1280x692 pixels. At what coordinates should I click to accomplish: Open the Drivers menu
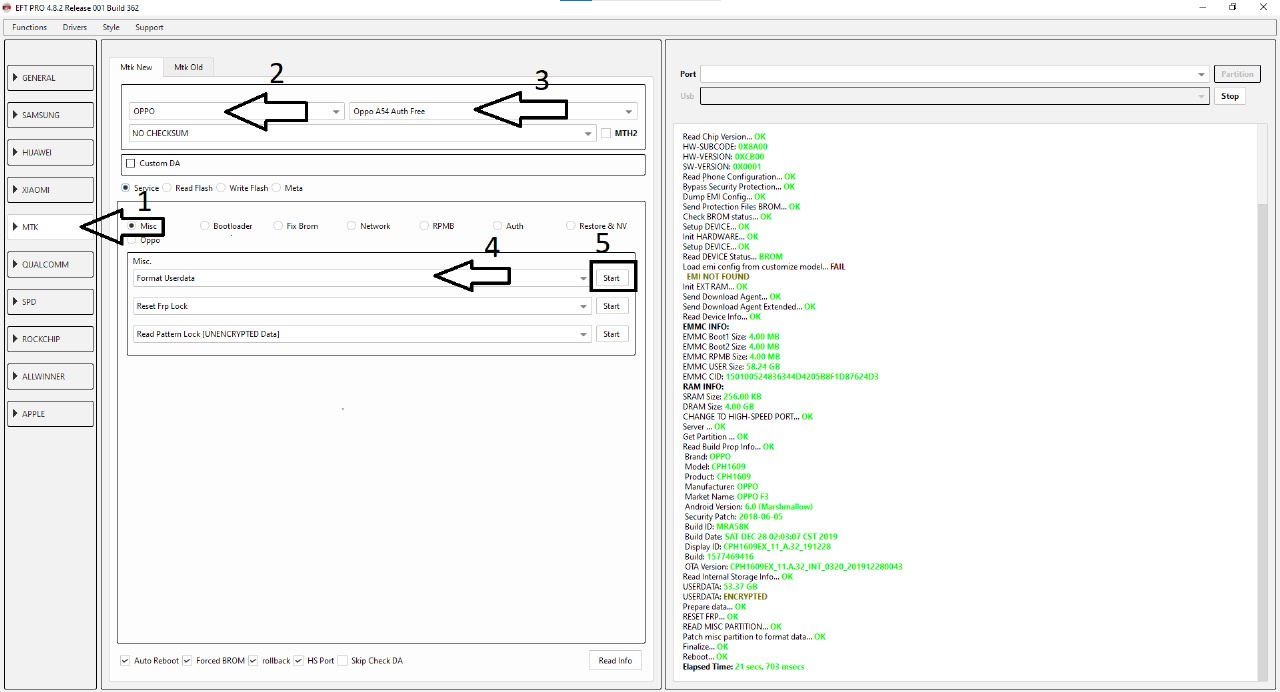(74, 27)
